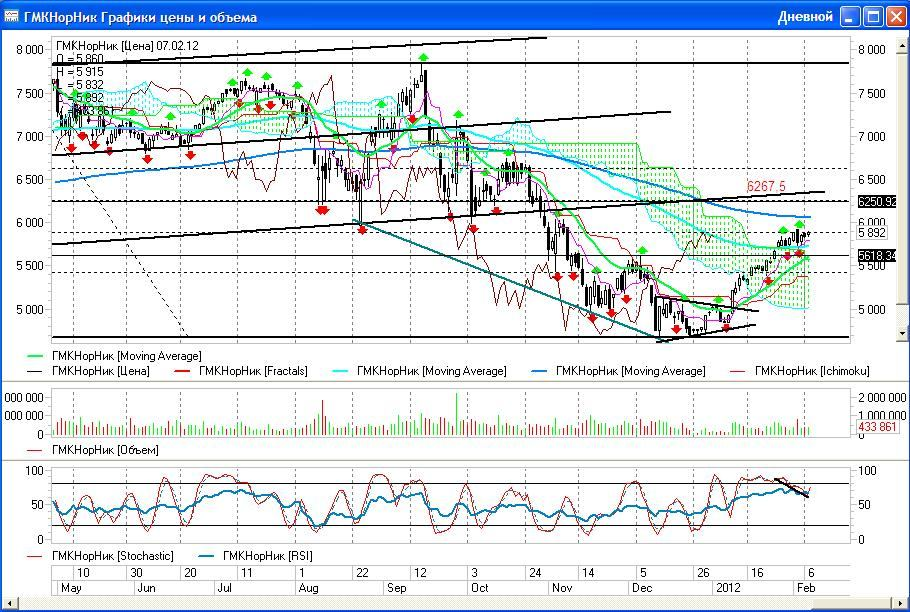
Task: Click the May month label on time axis
Action: tap(71, 588)
